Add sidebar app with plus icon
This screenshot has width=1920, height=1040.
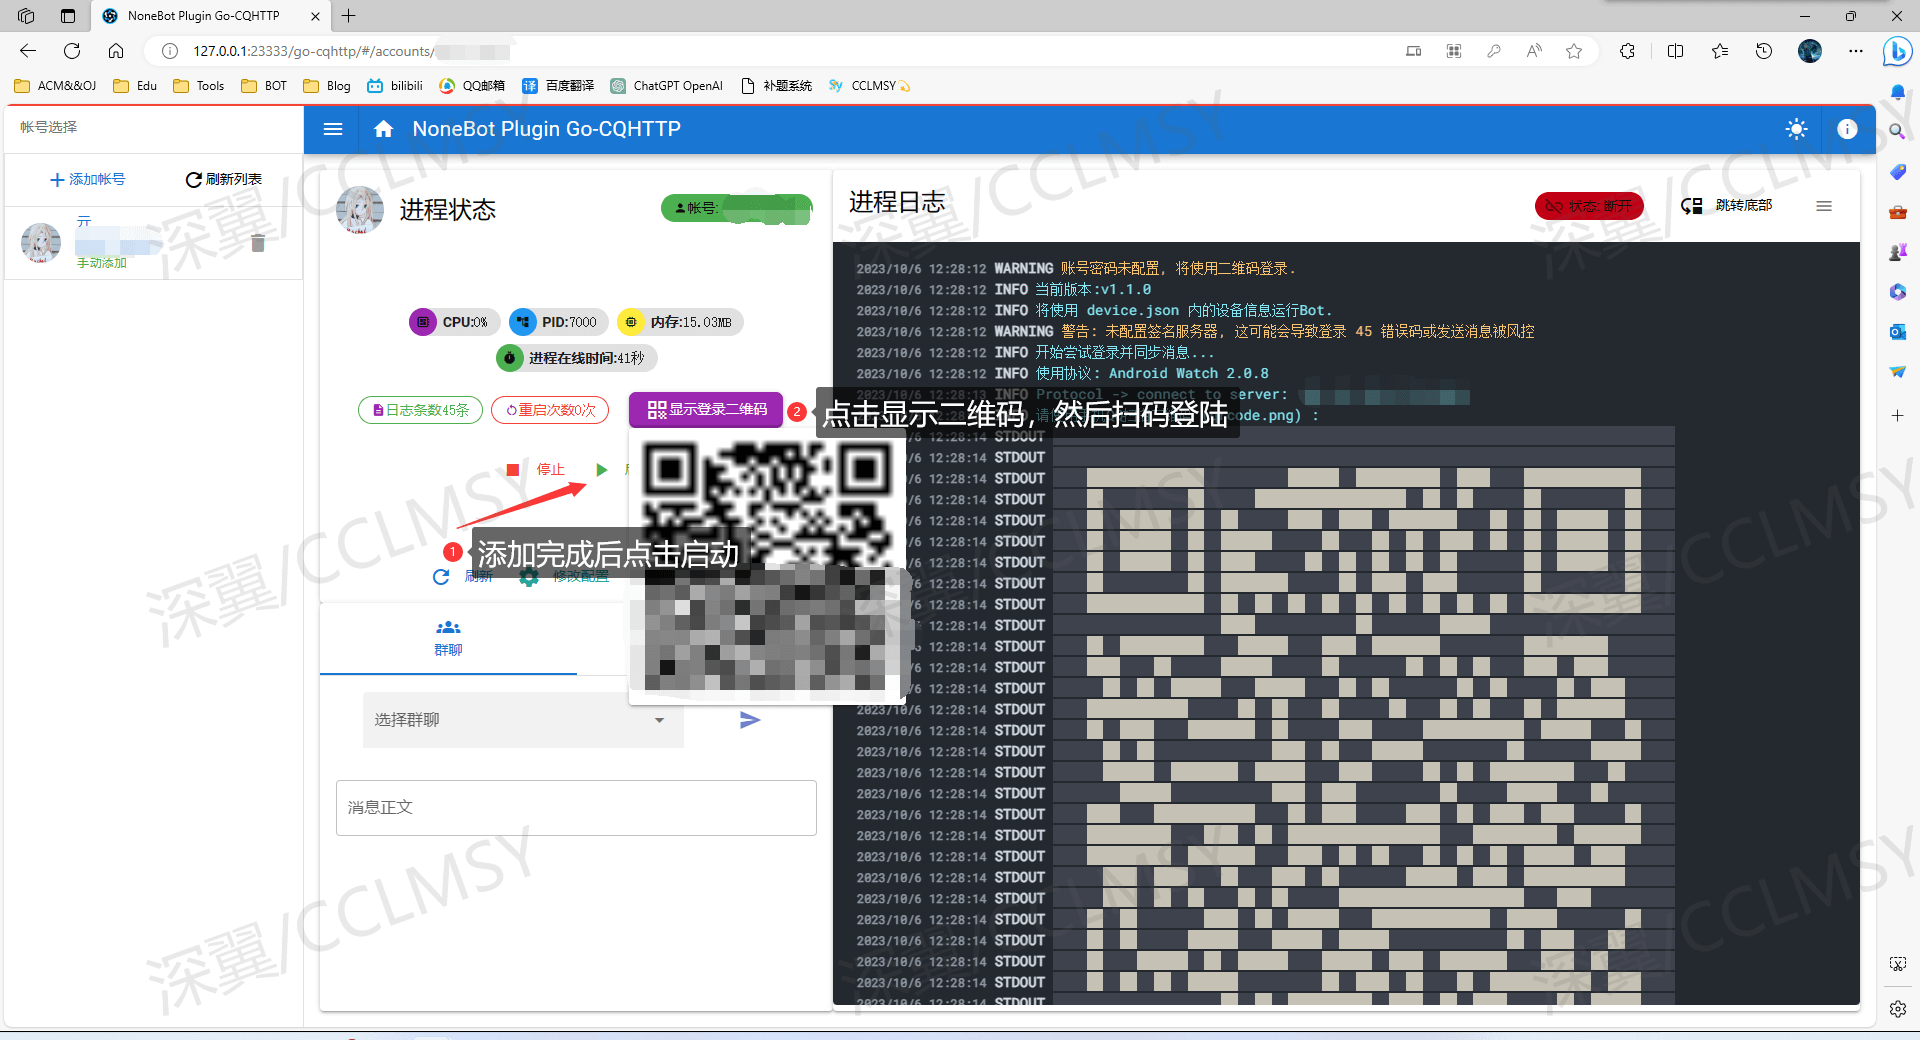[x=1897, y=415]
